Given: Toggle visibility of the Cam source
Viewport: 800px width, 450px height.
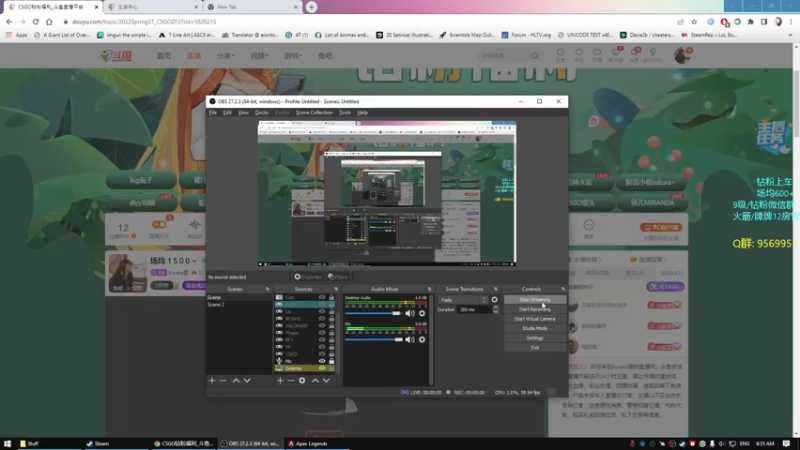Looking at the screenshot, I should click(x=322, y=297).
